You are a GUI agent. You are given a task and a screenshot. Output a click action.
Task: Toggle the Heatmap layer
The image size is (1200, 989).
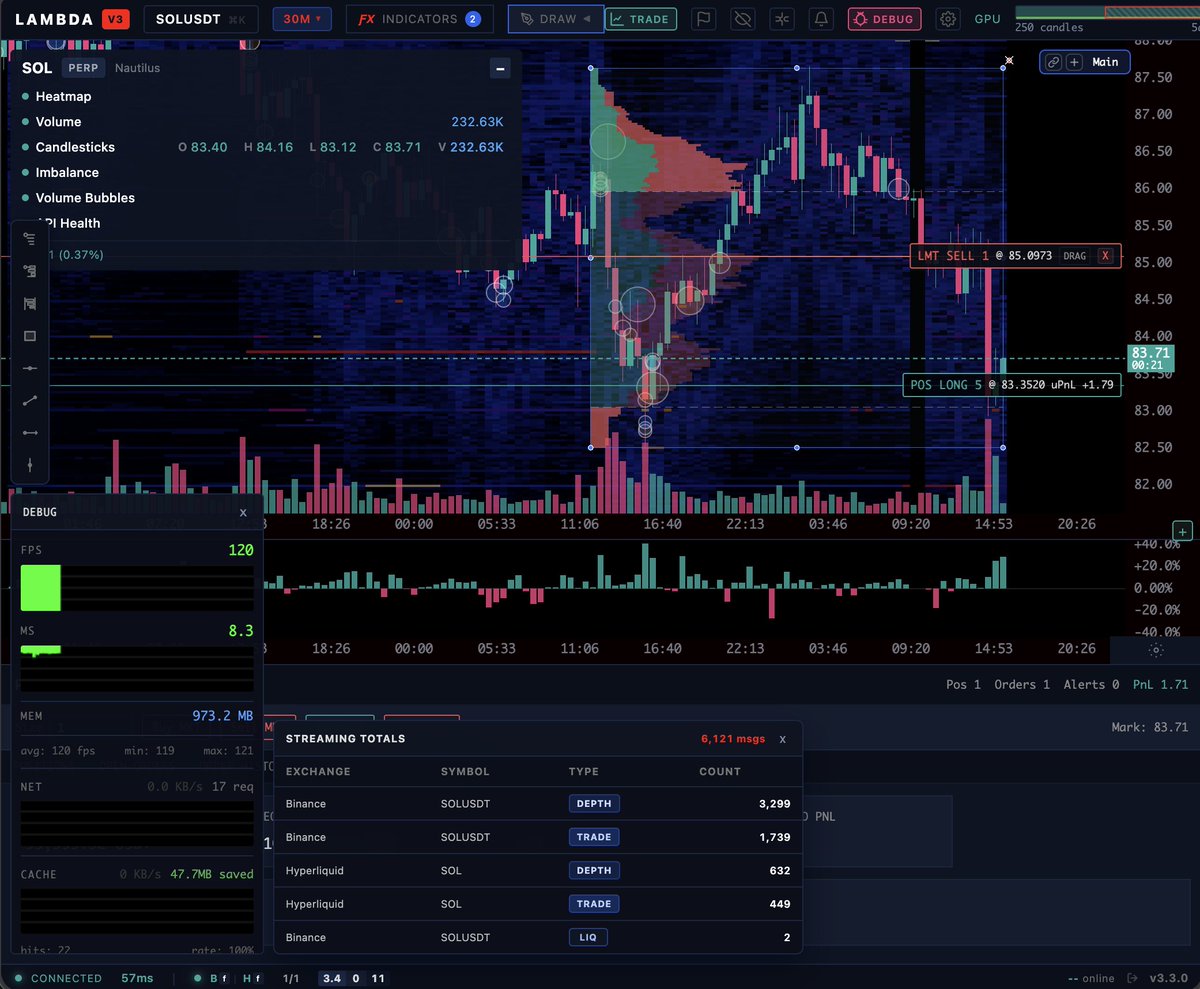tap(63, 97)
